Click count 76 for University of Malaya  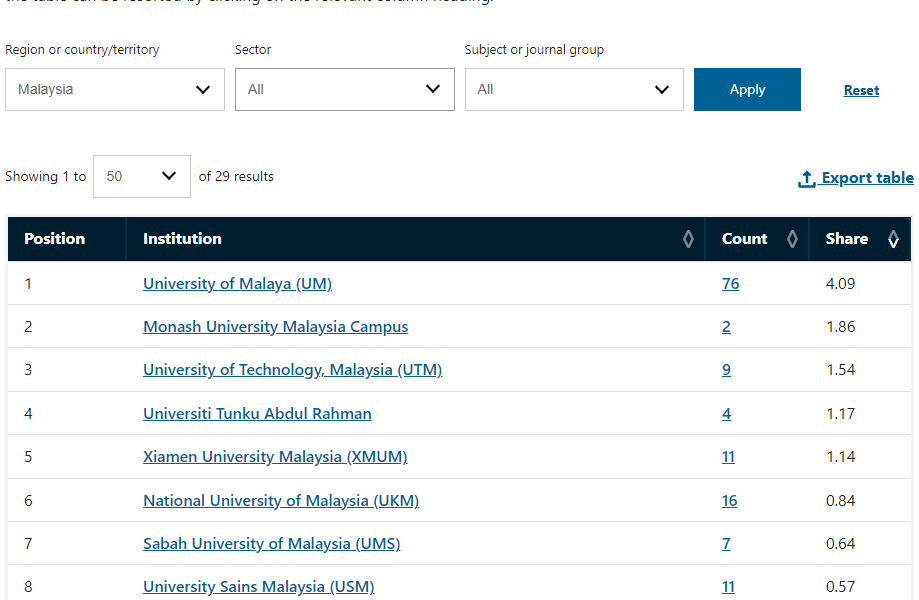pos(730,284)
